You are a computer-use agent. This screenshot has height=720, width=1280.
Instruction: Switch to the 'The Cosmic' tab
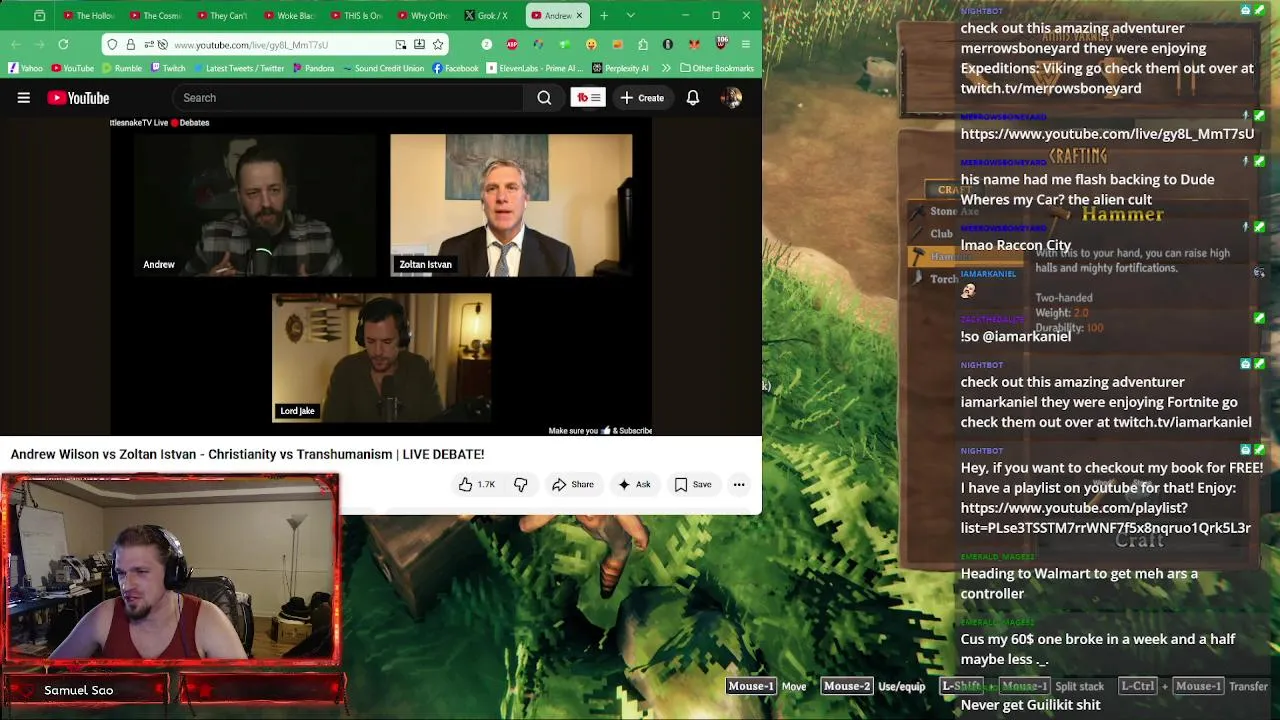point(155,16)
